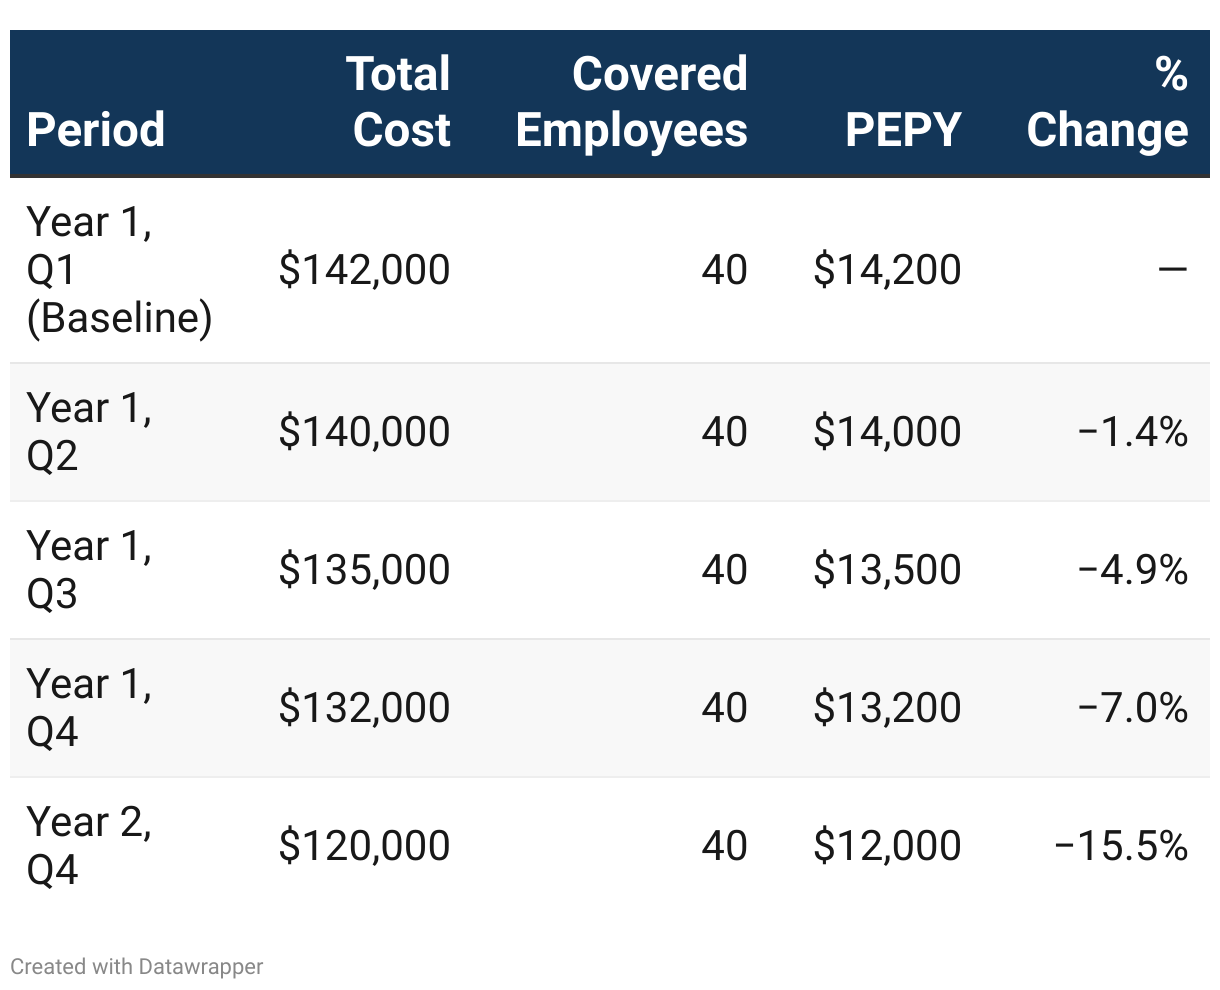Click the −4.9% change value

point(1133,570)
